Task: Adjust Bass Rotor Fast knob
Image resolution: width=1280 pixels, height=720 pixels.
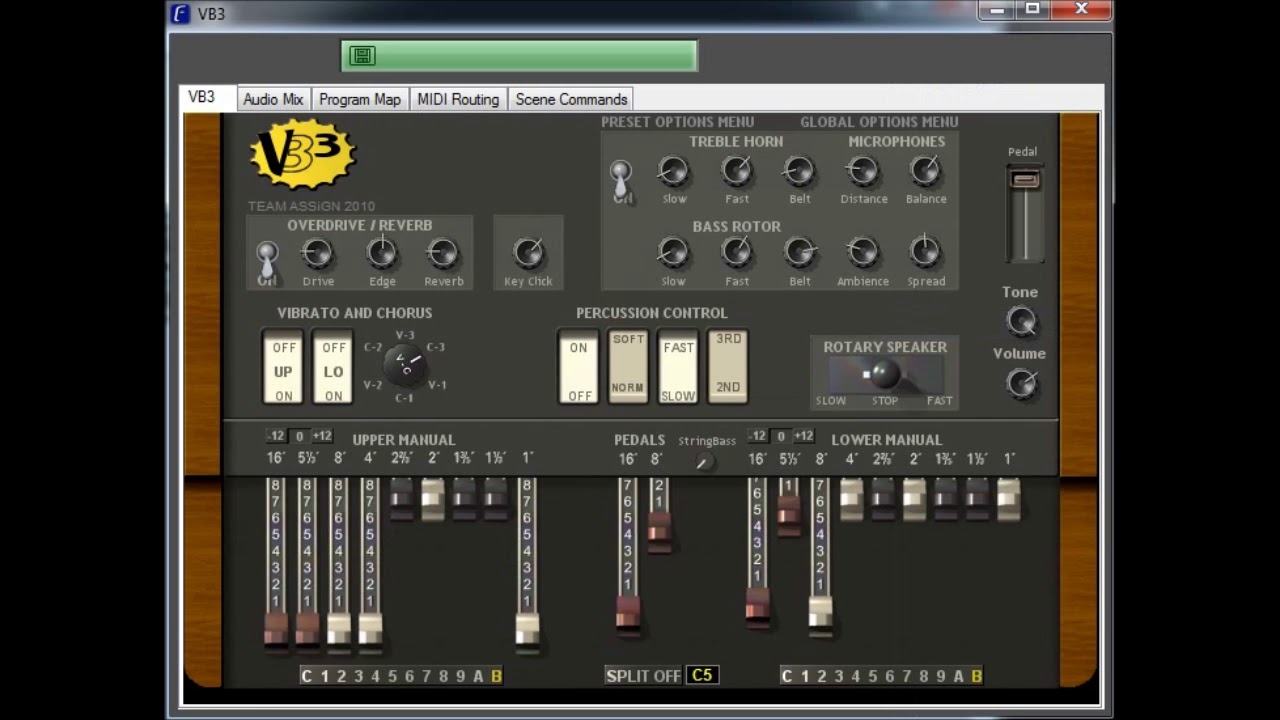Action: 737,252
